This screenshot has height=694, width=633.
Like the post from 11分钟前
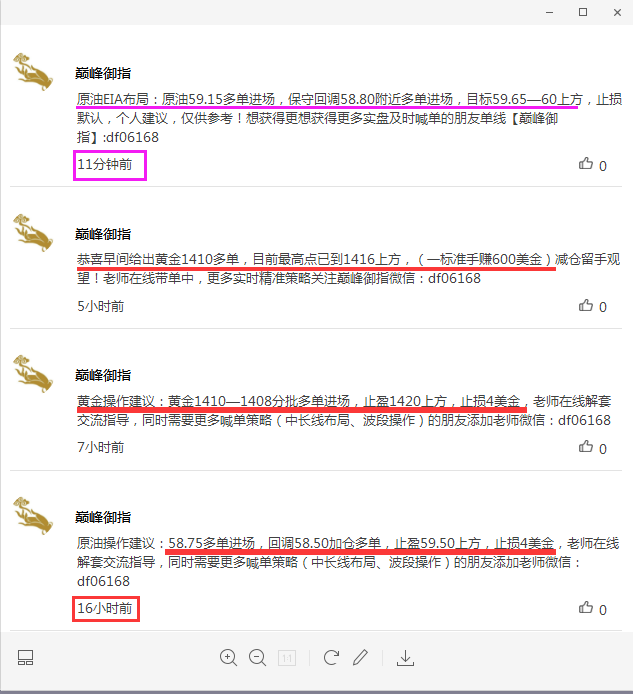586,164
